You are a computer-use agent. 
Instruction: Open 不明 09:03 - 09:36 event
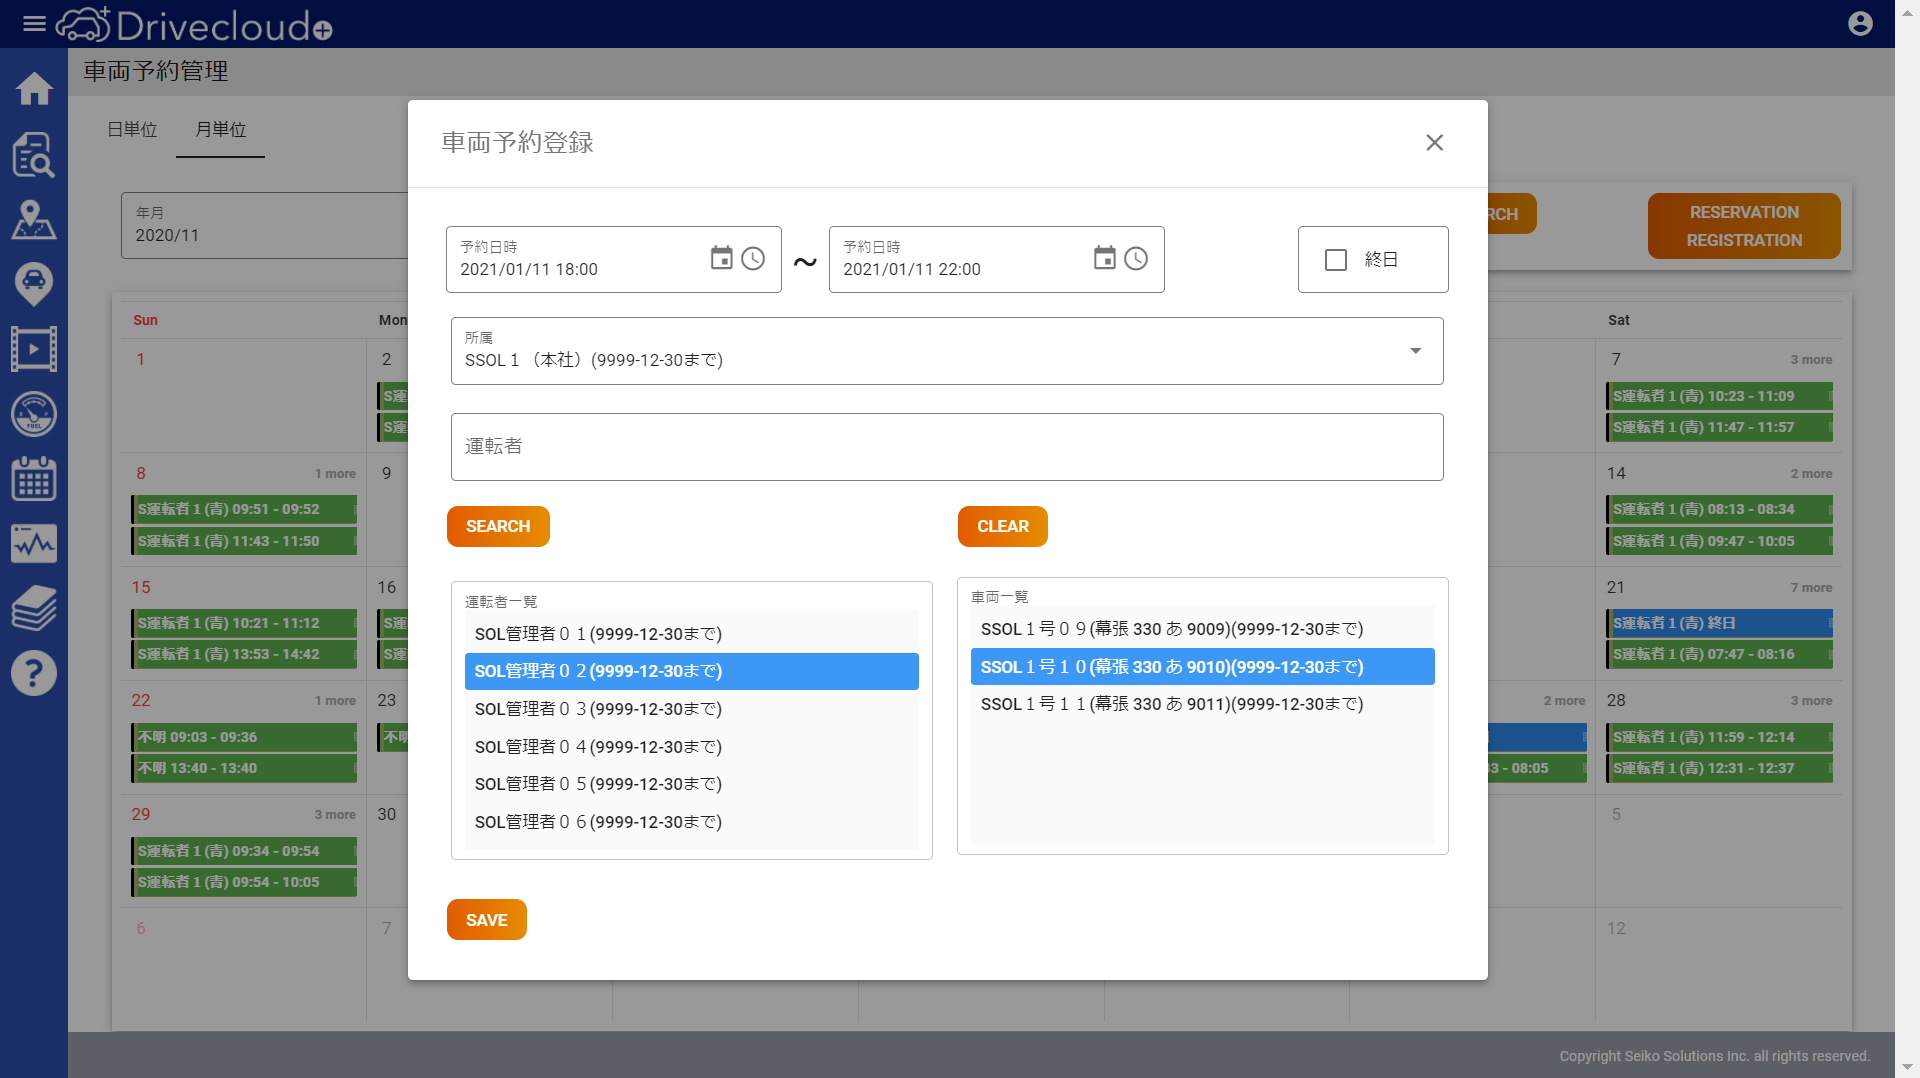[244, 737]
